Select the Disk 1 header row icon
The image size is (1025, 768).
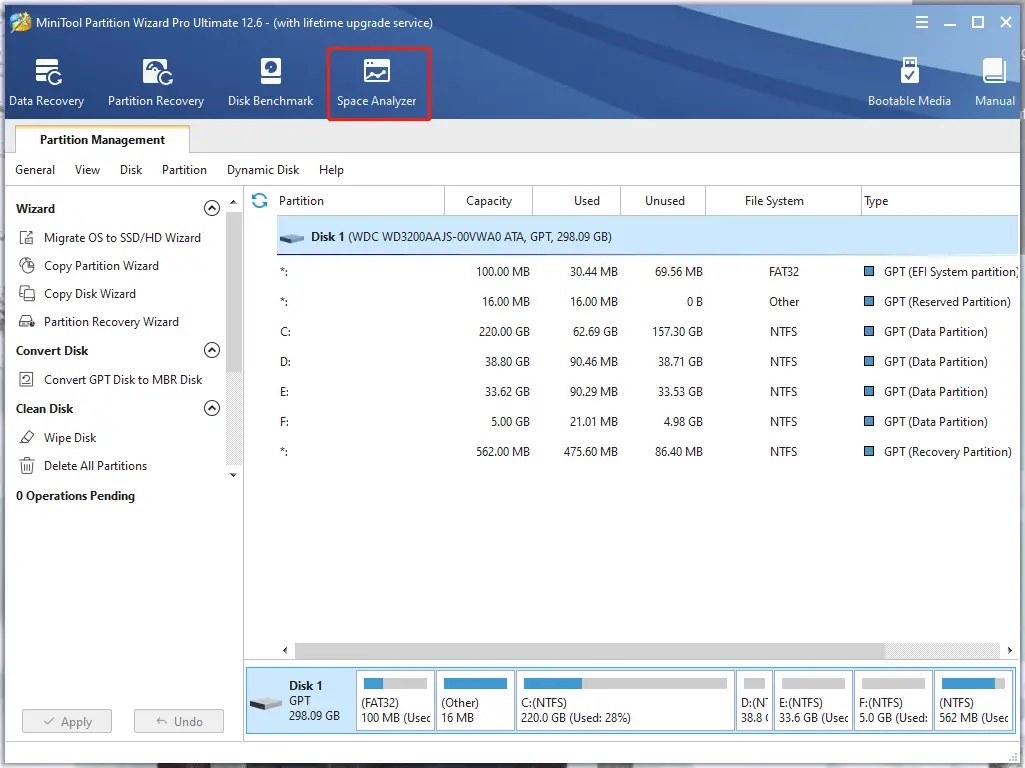pyautogui.click(x=292, y=238)
